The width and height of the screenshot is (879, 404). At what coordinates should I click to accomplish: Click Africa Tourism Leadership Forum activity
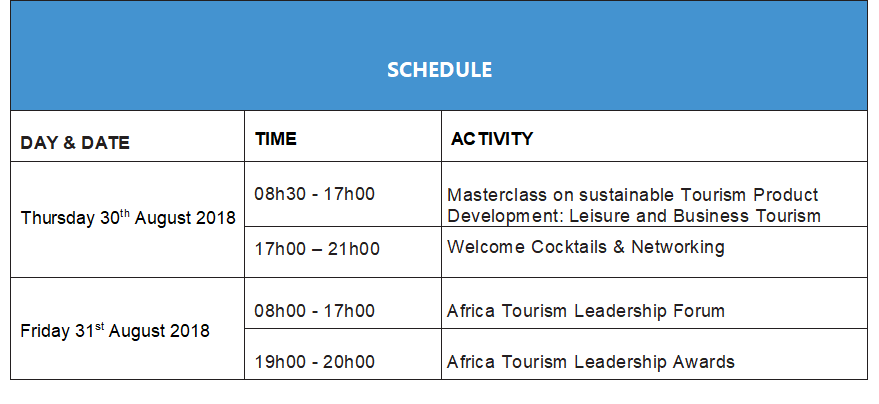(x=586, y=311)
